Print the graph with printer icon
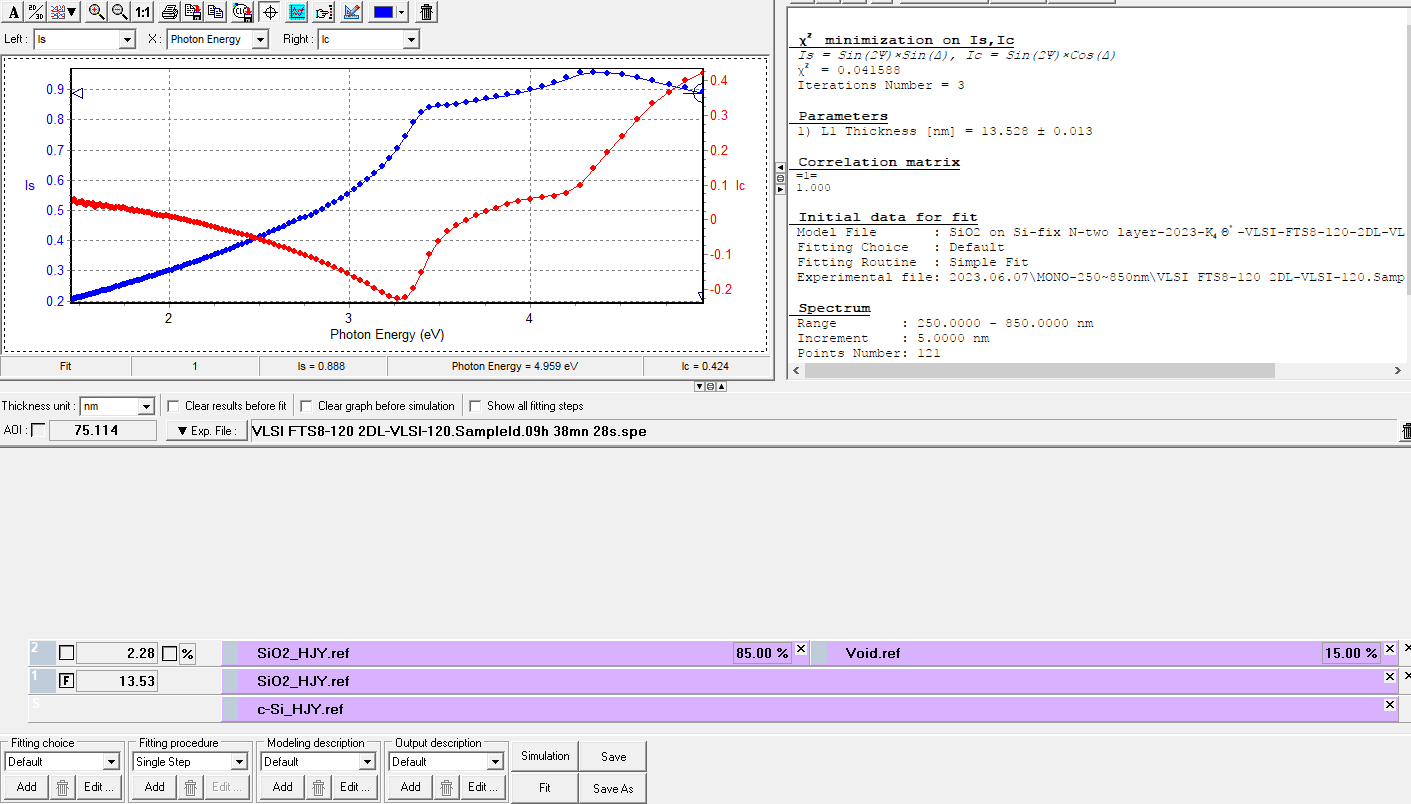 click(170, 12)
